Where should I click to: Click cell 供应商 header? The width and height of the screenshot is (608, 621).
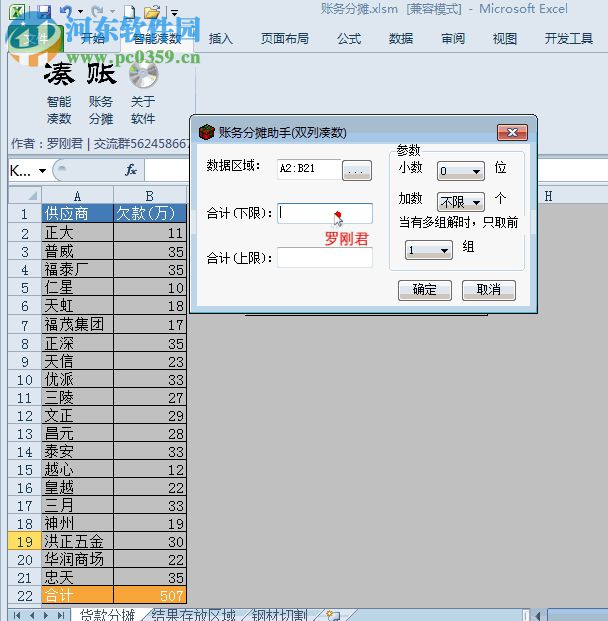tap(77, 213)
